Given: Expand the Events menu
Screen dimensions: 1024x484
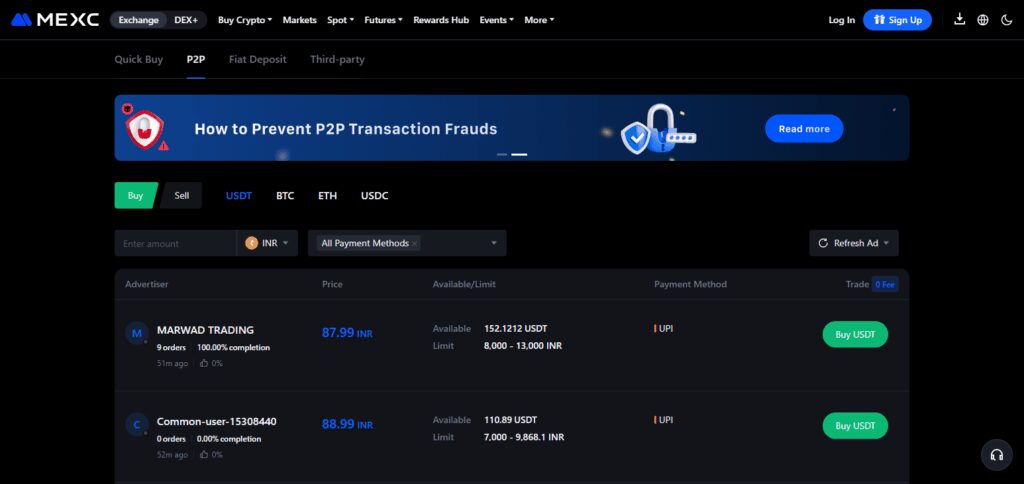Looking at the screenshot, I should click(x=496, y=20).
